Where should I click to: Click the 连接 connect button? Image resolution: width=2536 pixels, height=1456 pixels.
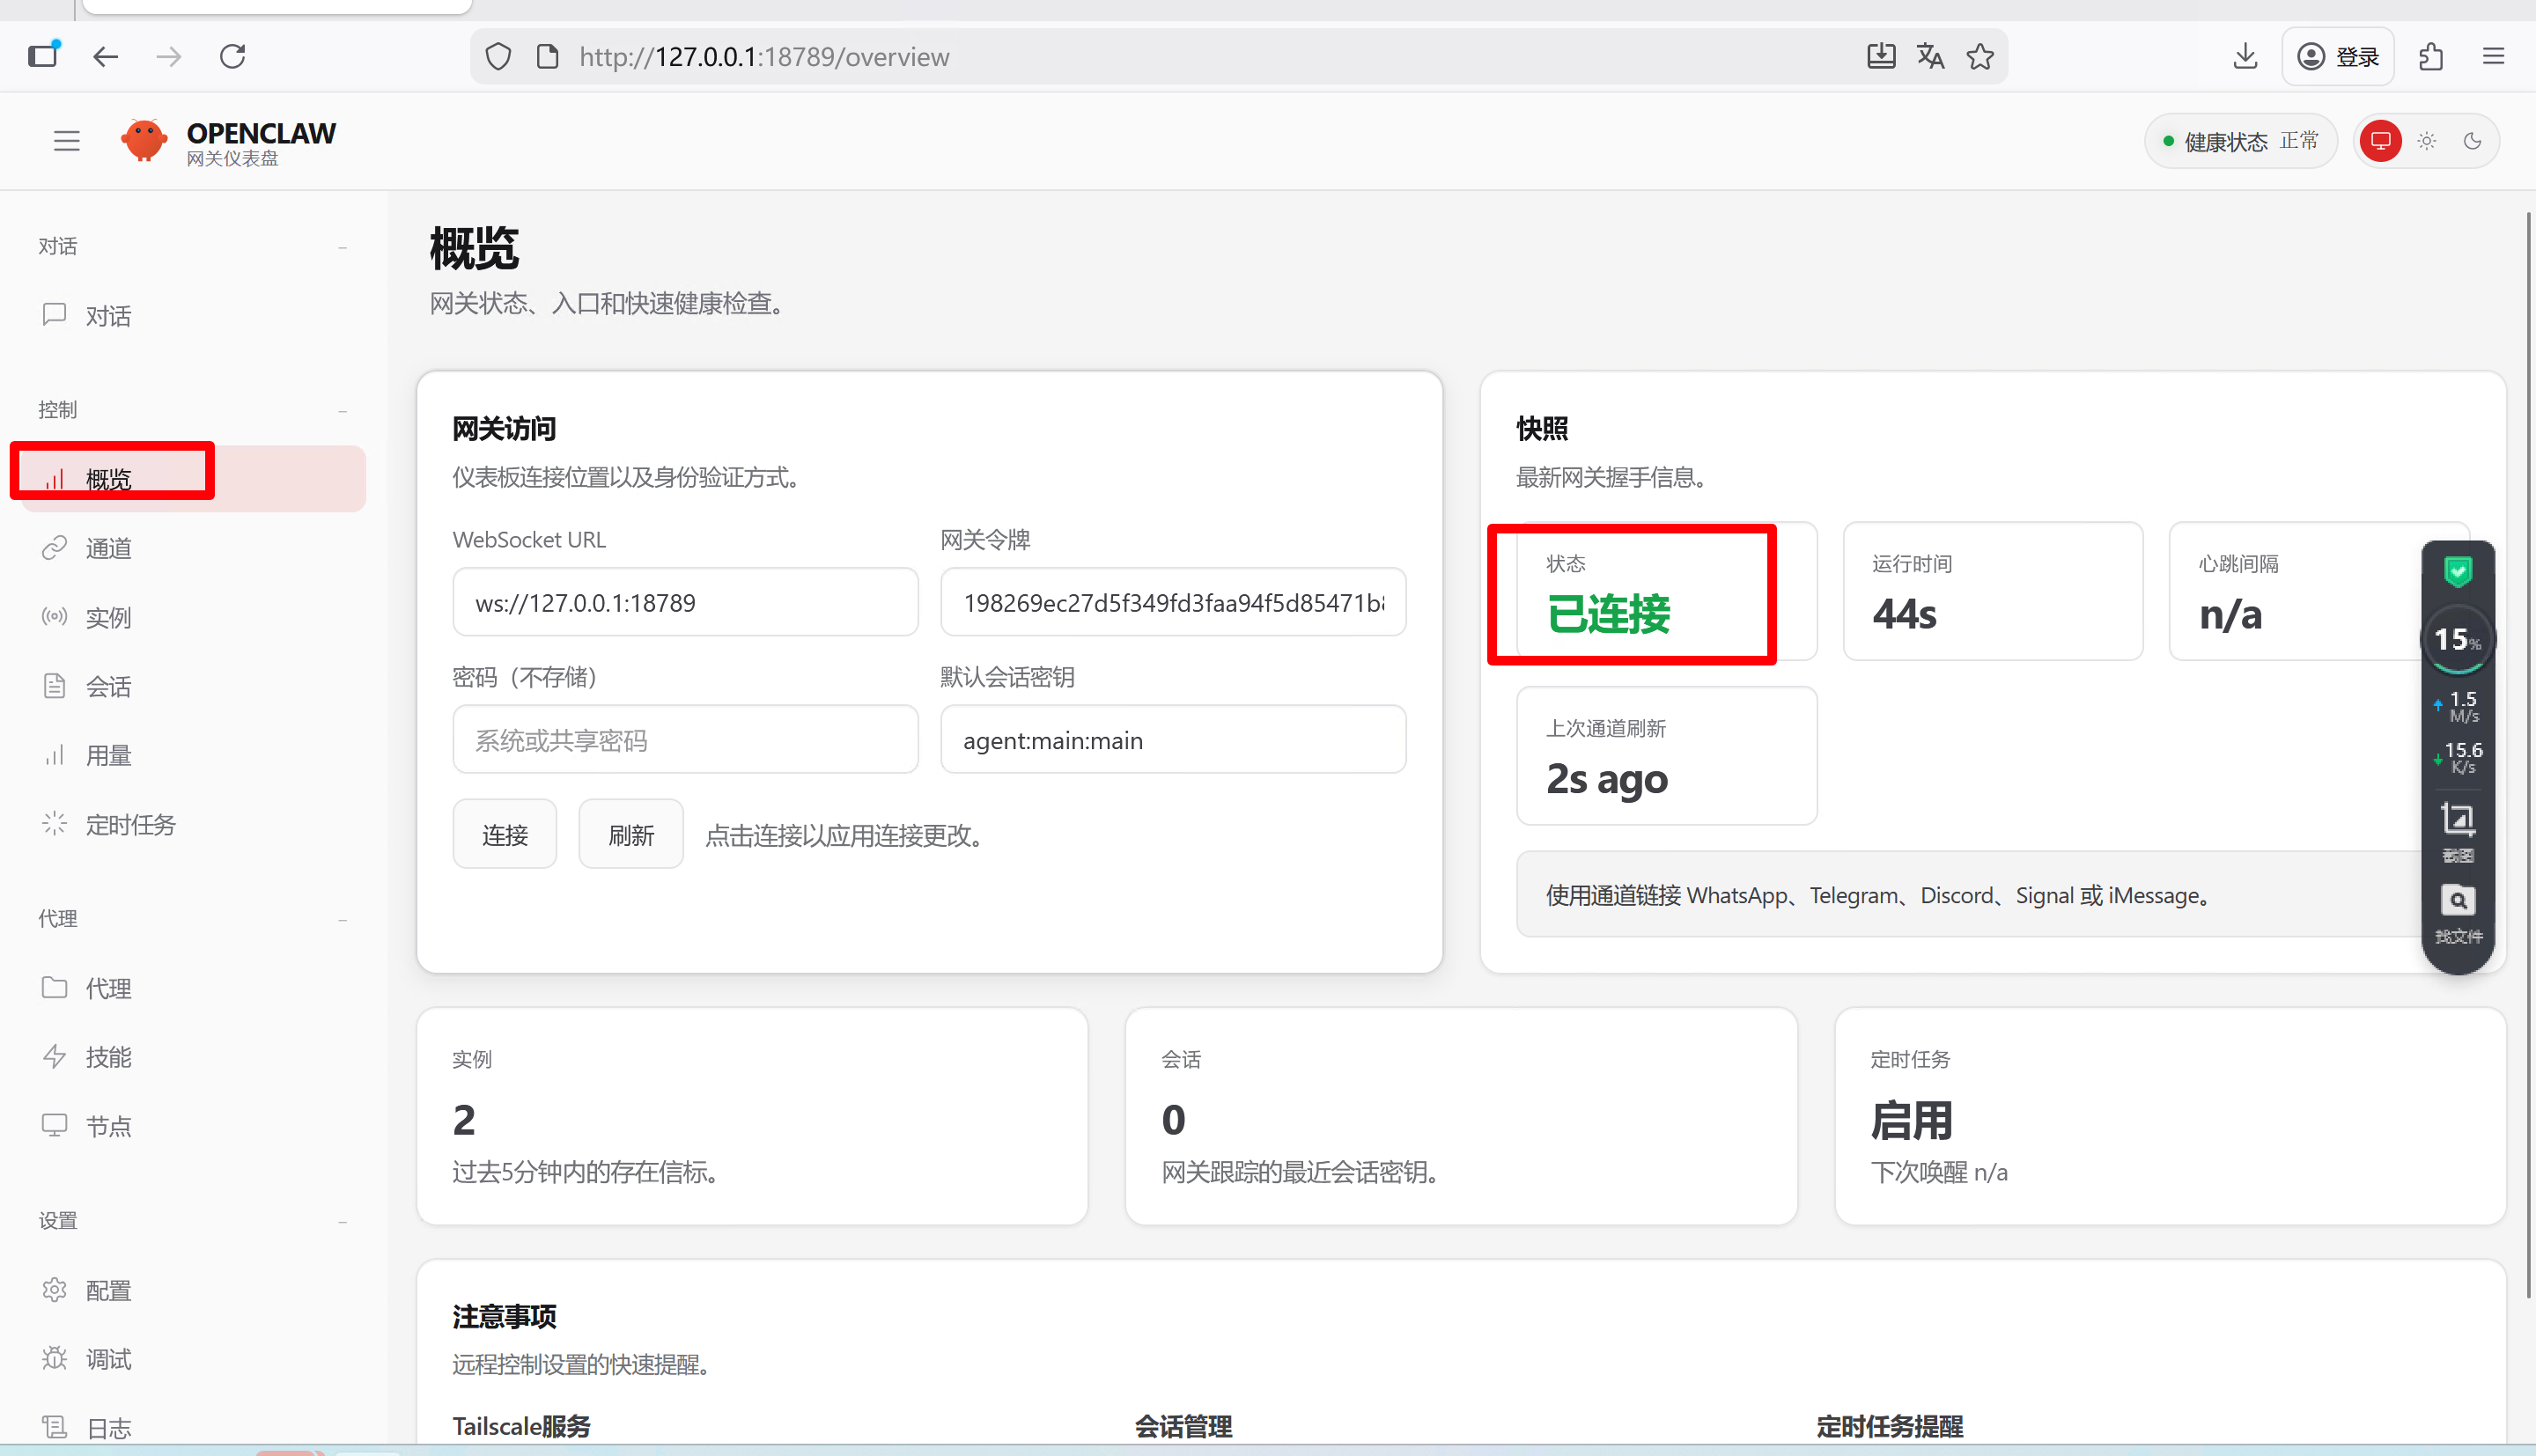(504, 834)
